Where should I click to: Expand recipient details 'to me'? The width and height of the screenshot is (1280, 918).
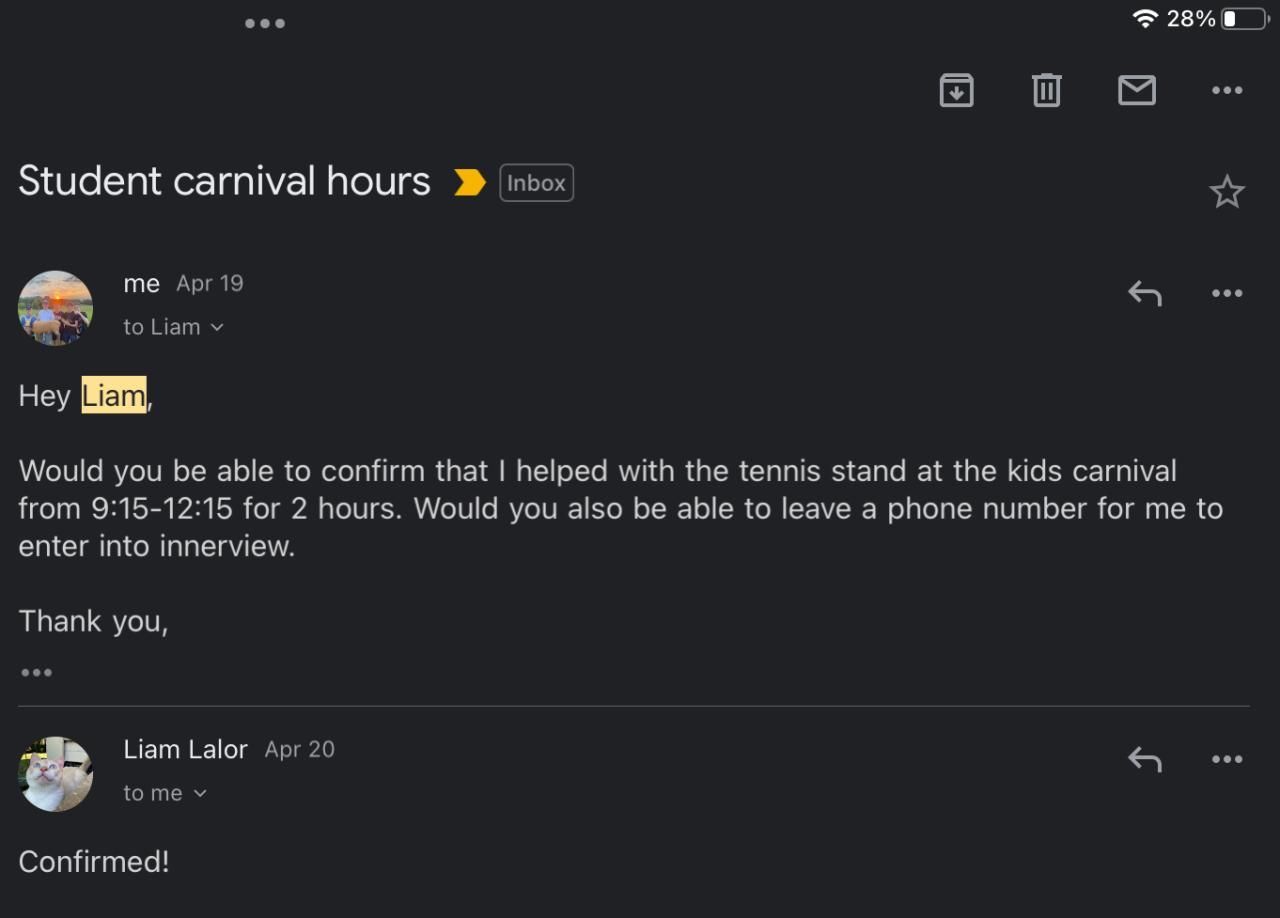tap(165, 793)
